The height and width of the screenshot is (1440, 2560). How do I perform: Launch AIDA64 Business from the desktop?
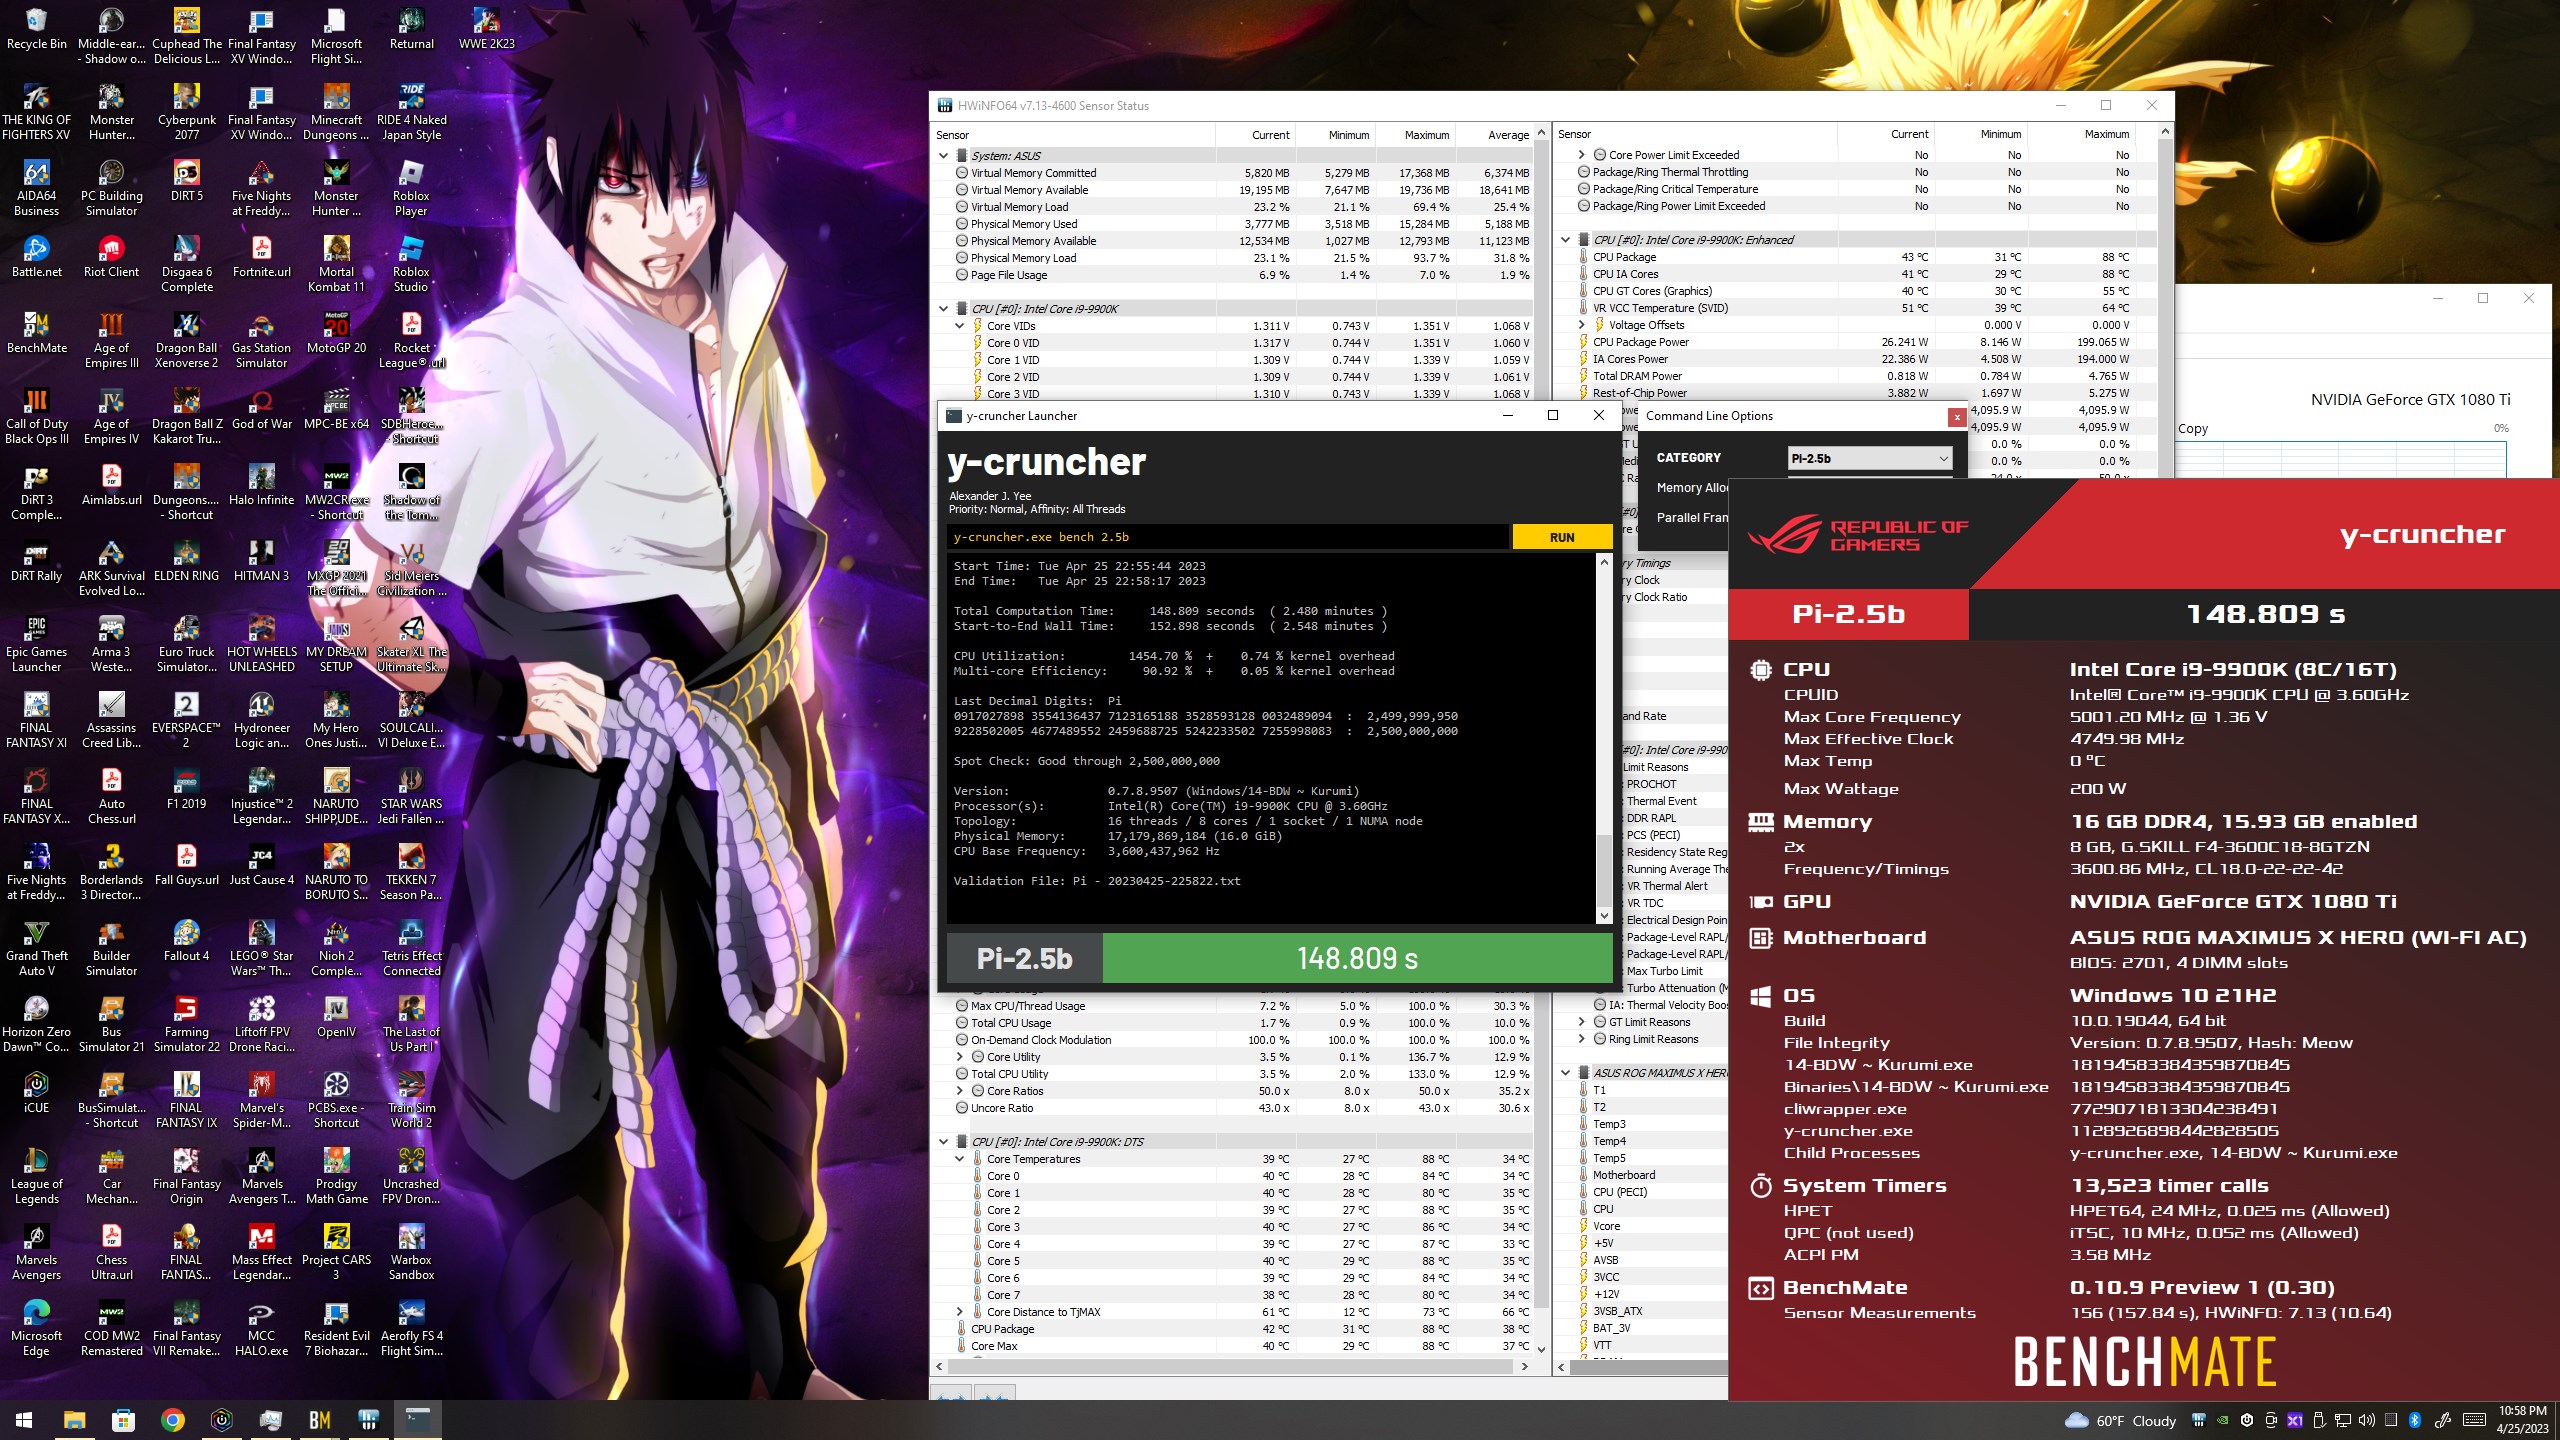[x=36, y=188]
